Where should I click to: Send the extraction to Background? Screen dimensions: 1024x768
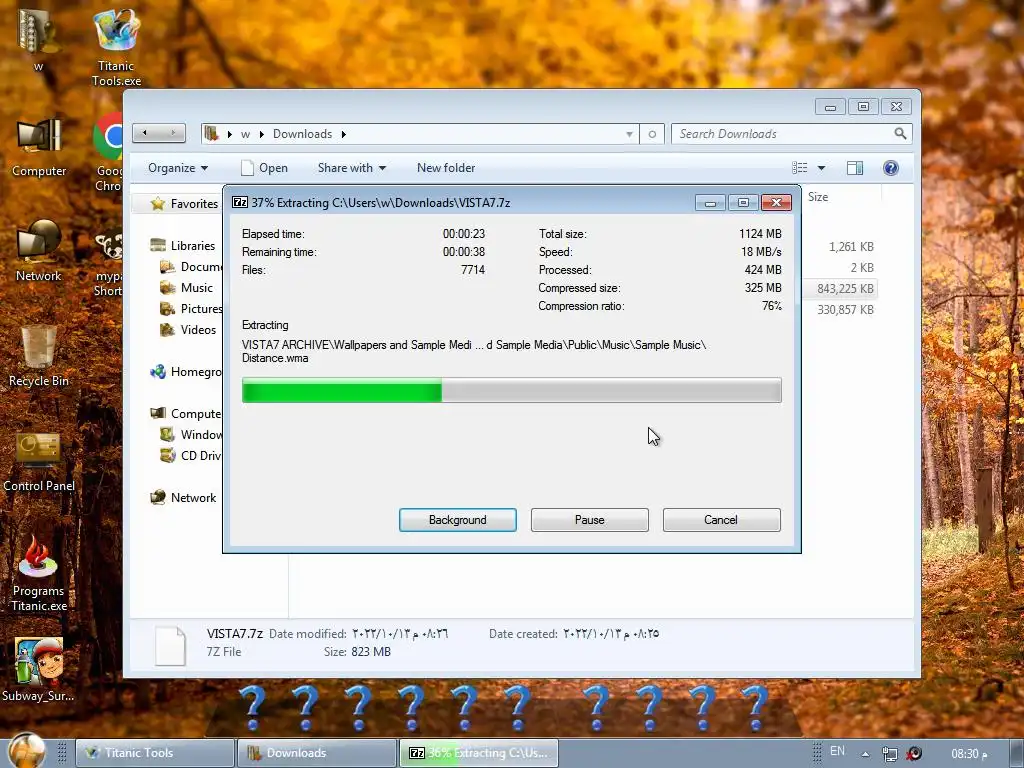[457, 520]
